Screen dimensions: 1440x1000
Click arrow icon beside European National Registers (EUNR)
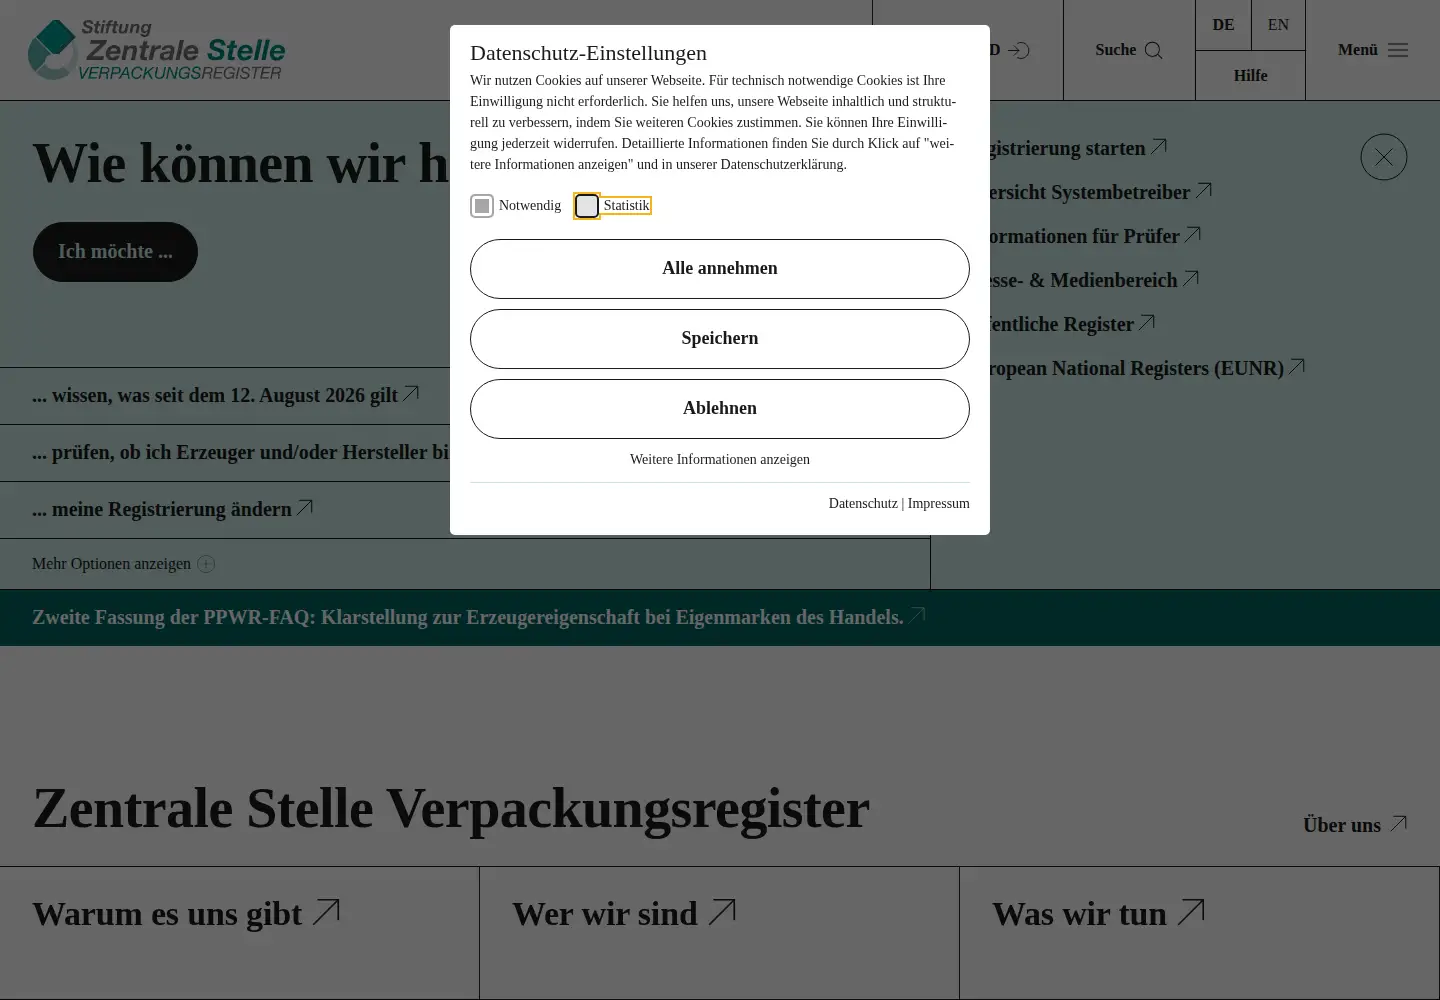tap(1297, 366)
